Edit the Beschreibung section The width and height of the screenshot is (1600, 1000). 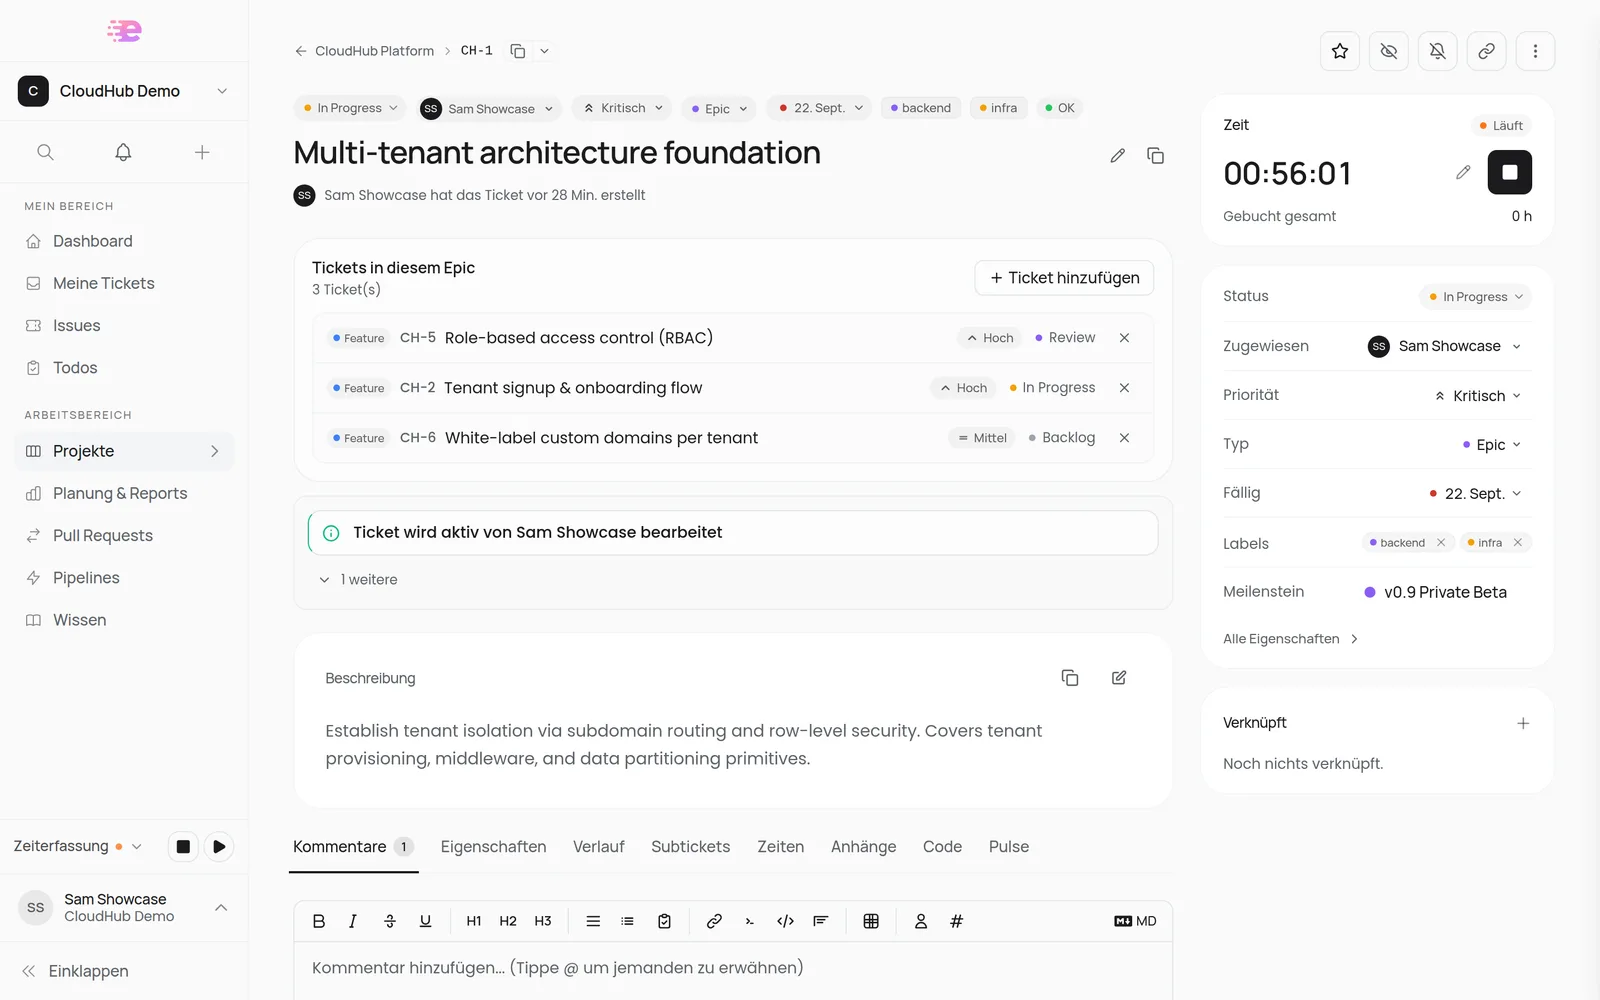pyautogui.click(x=1119, y=678)
